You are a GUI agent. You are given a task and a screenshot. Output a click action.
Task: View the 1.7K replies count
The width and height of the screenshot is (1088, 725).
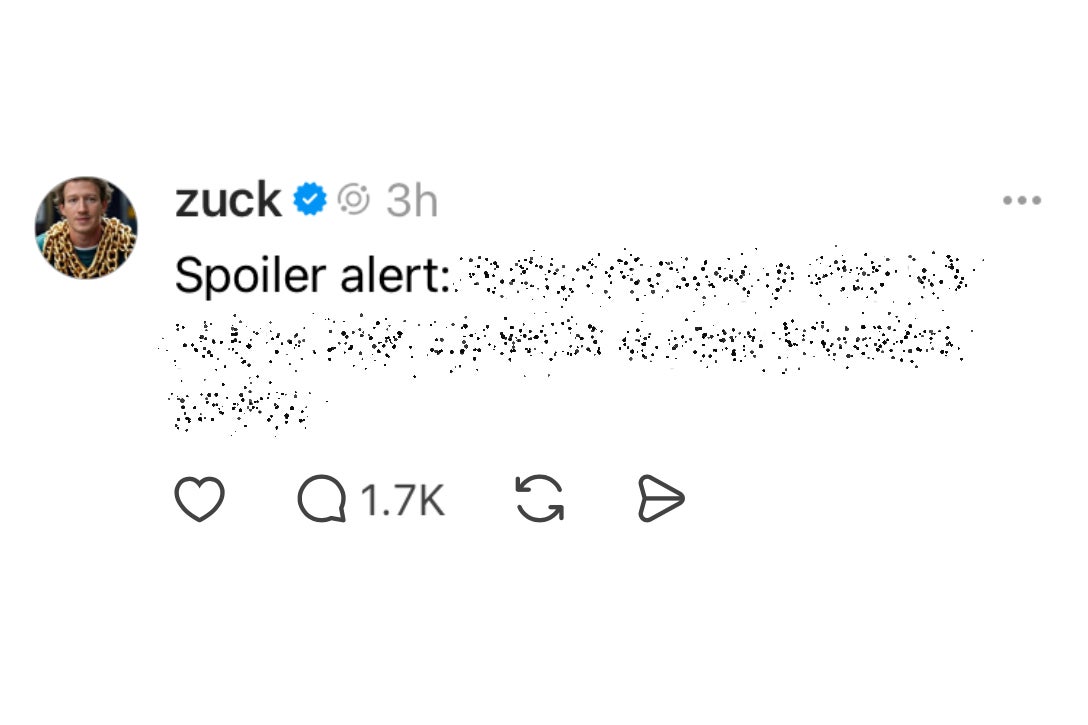[x=402, y=499]
